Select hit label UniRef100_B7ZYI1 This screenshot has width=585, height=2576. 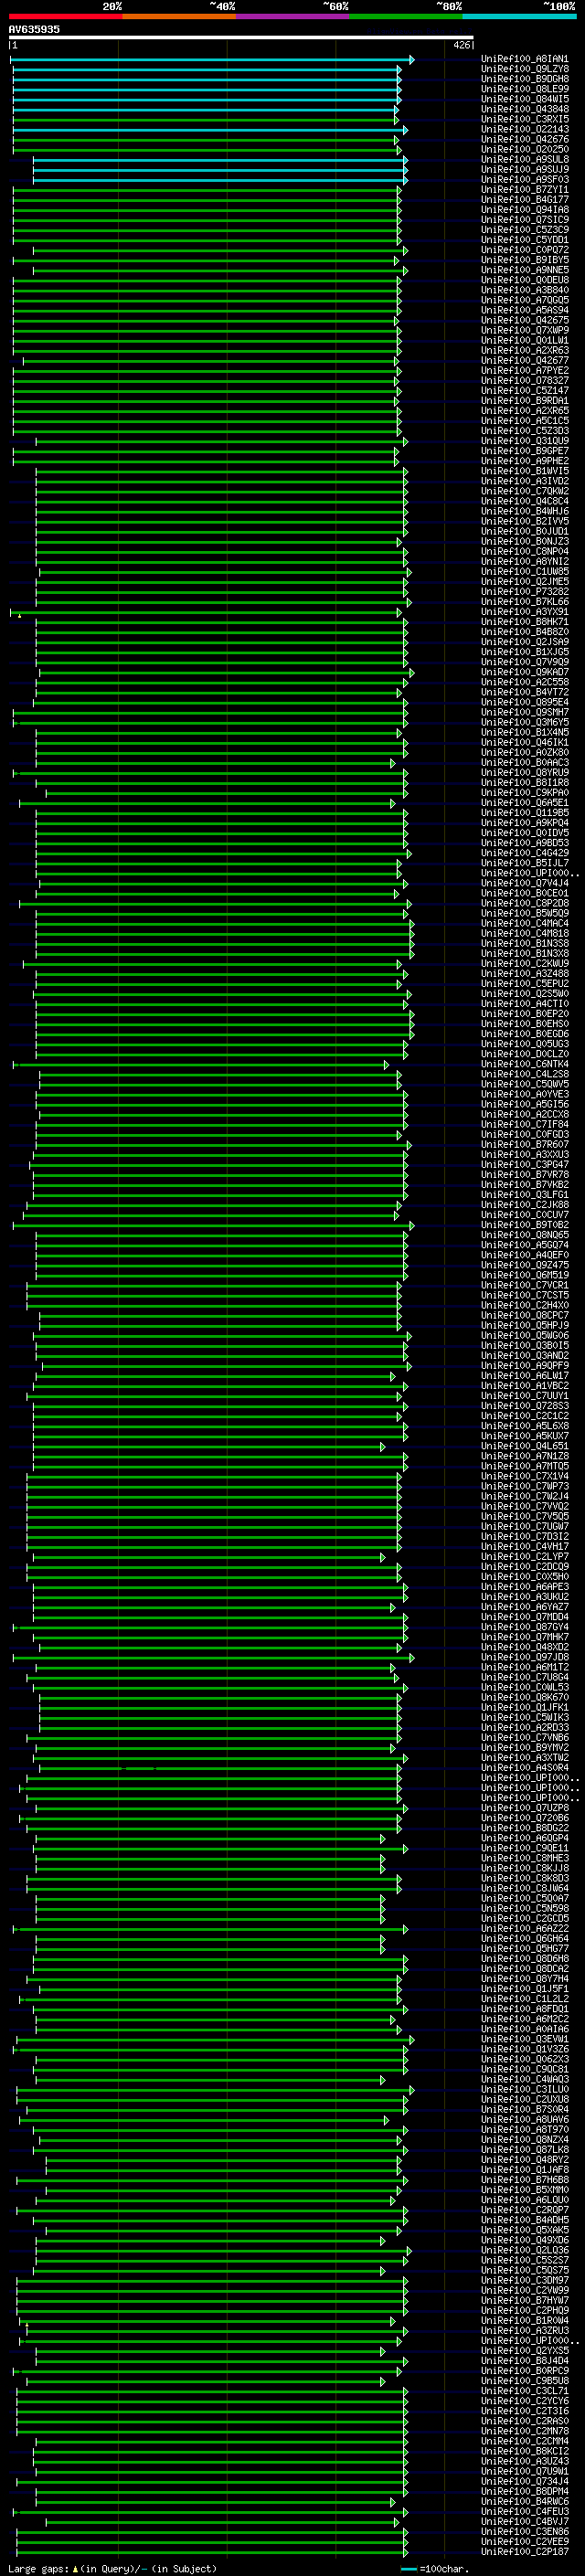coord(524,190)
